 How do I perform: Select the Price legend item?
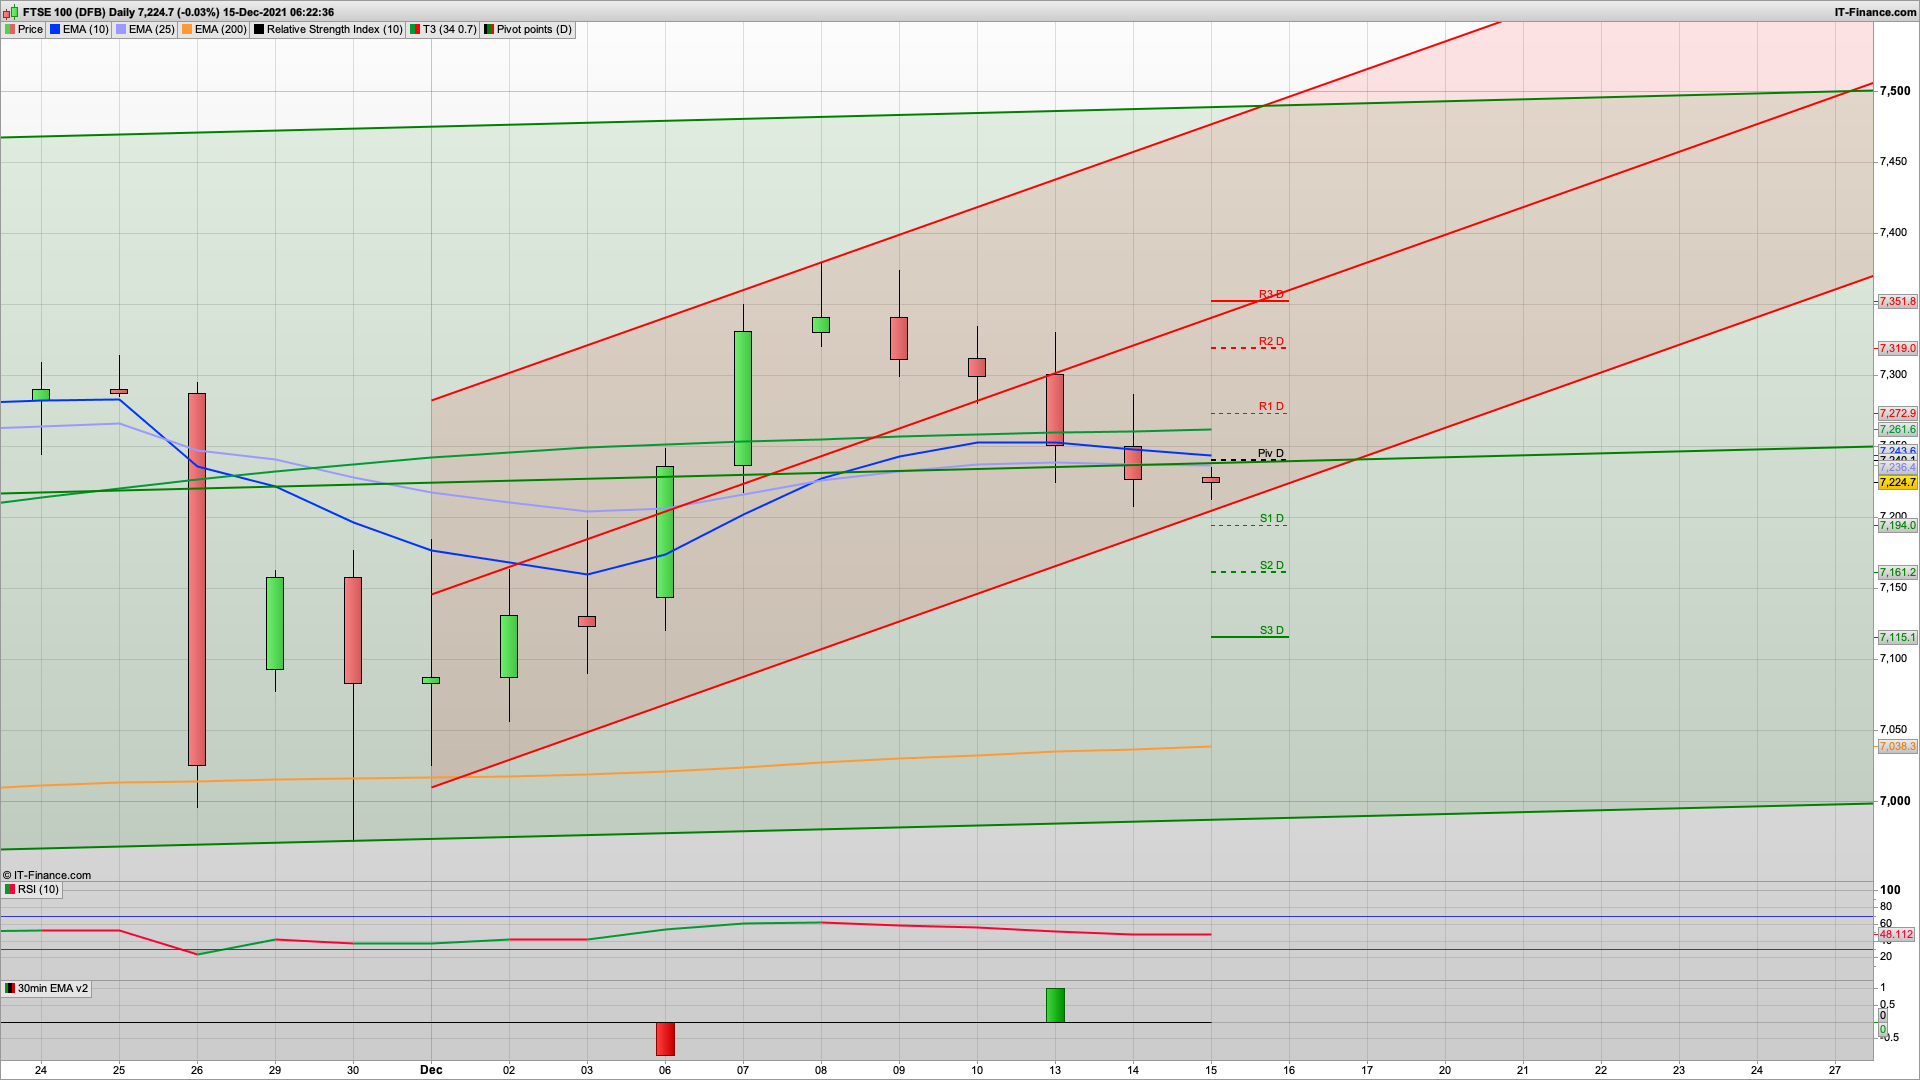[x=24, y=29]
